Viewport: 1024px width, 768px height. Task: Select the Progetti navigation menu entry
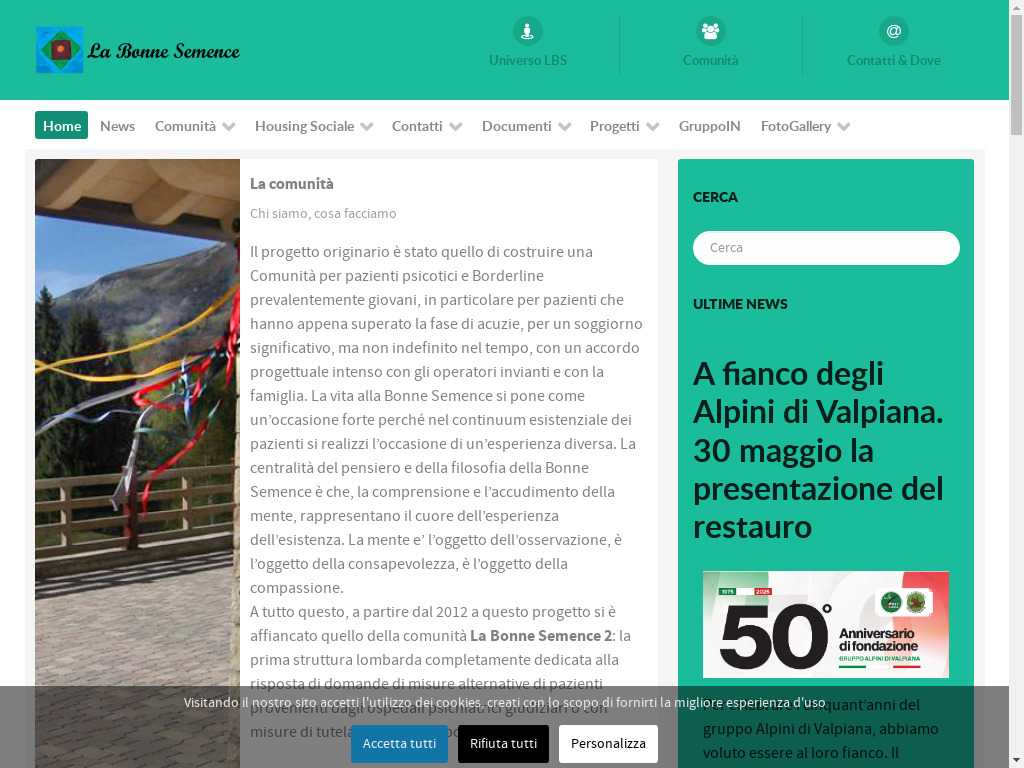click(615, 126)
